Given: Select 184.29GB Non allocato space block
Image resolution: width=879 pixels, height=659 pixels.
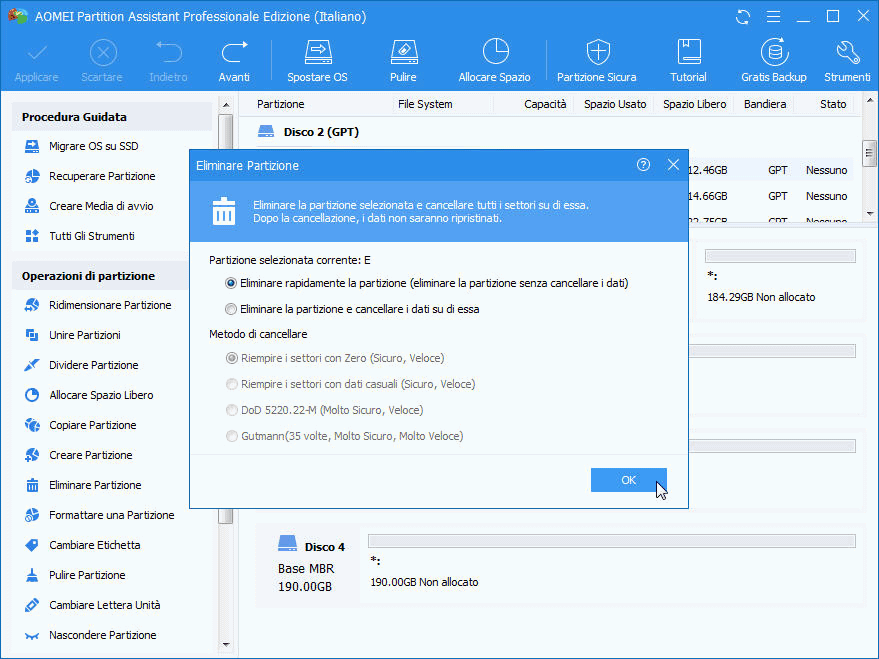Looking at the screenshot, I should click(761, 298).
